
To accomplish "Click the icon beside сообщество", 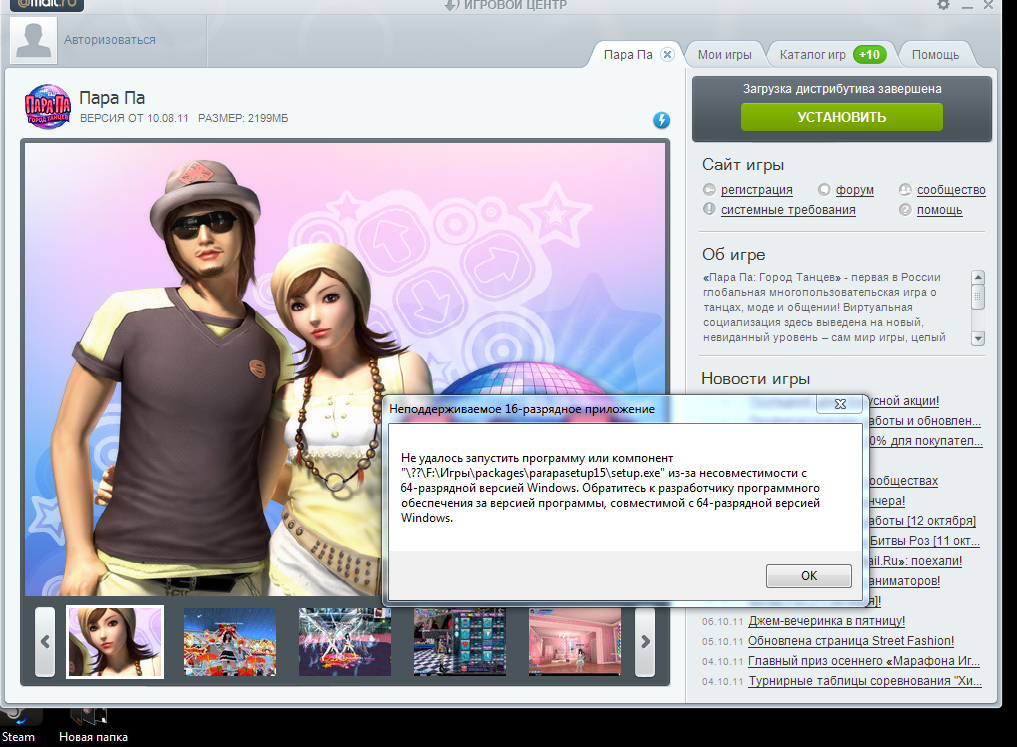I will pyautogui.click(x=905, y=189).
